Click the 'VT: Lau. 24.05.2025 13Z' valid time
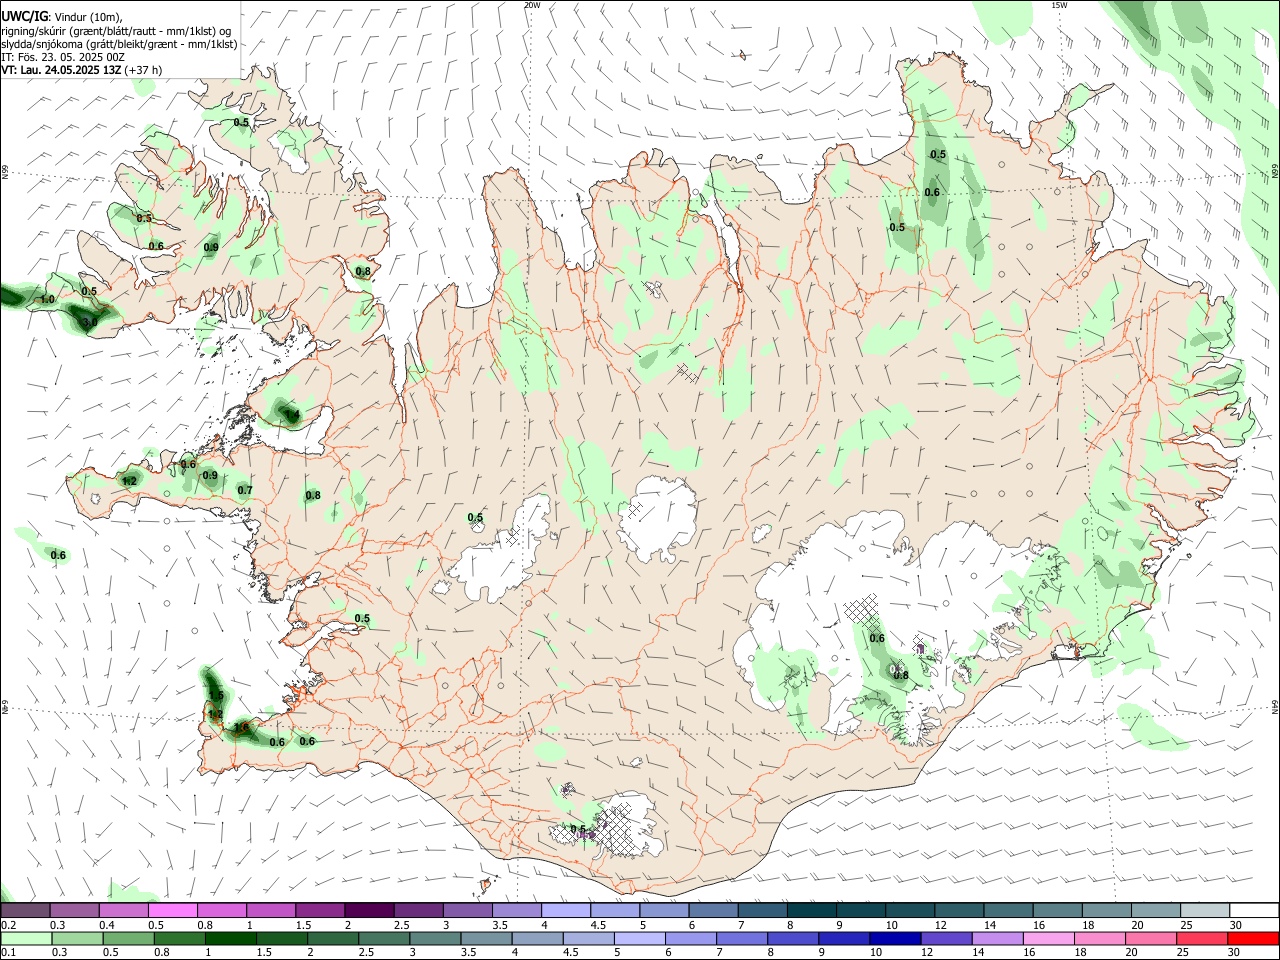 61,70
